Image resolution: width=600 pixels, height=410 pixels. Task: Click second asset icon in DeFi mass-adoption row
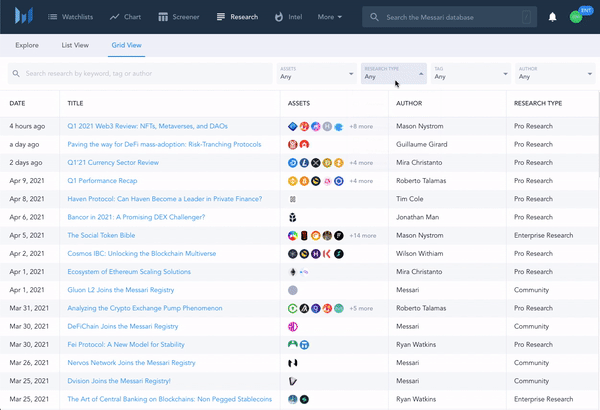[304, 144]
